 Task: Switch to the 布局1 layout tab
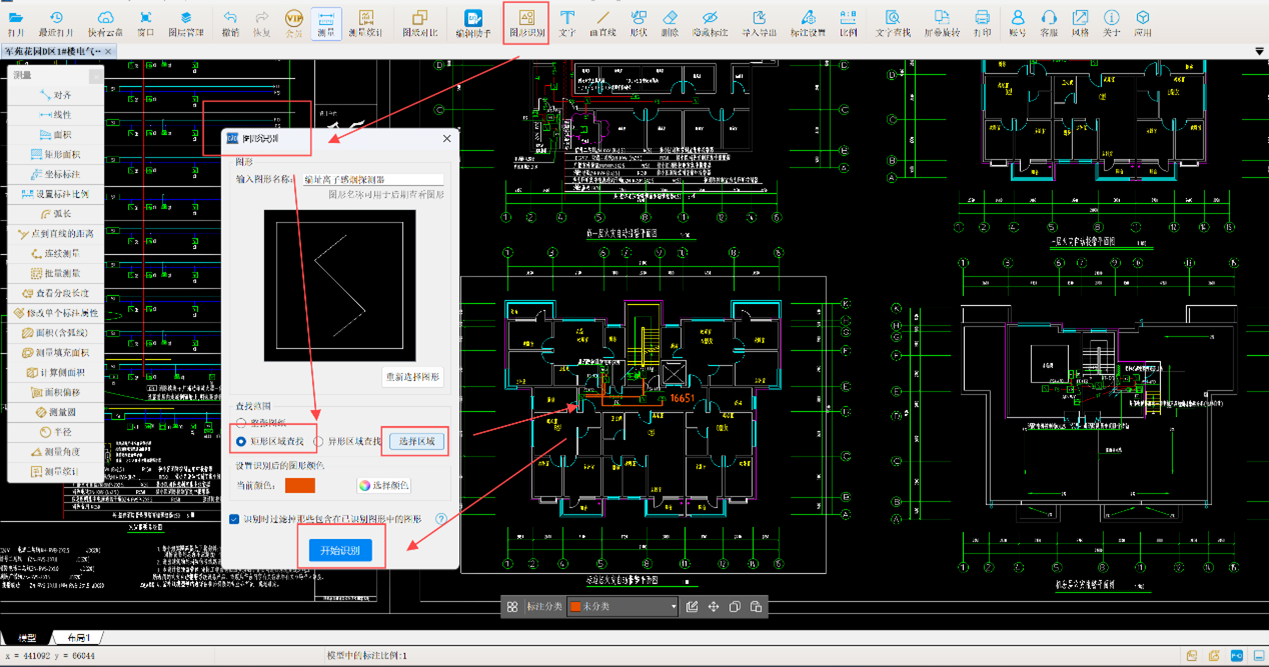[78, 638]
